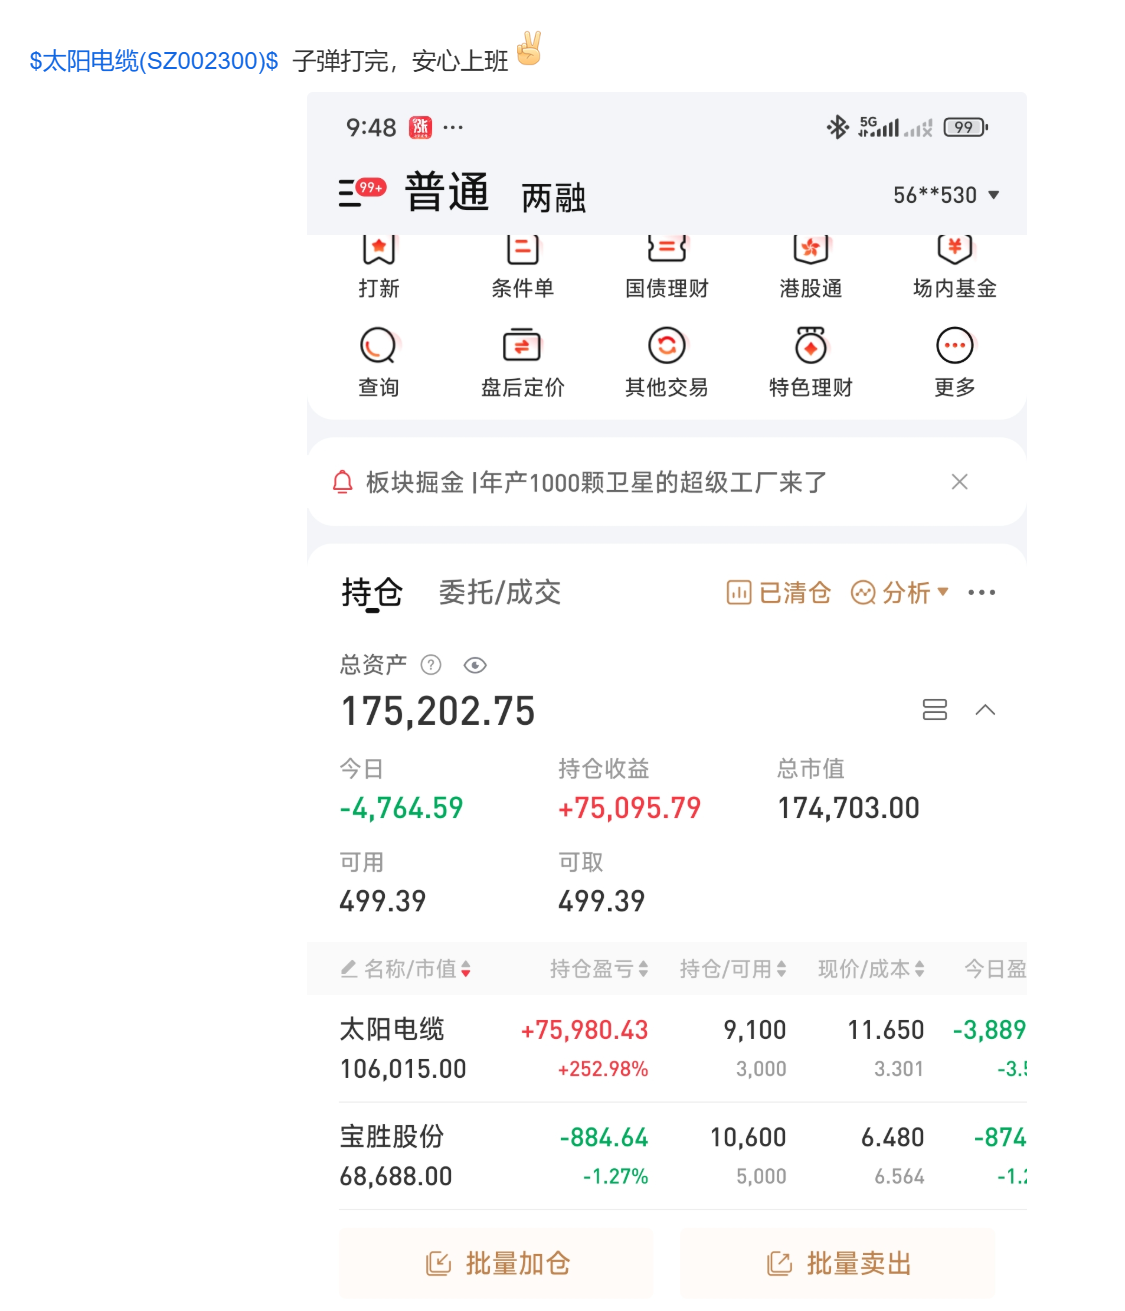Tap the 太阳电缆 profit +75,980.43

click(585, 1030)
